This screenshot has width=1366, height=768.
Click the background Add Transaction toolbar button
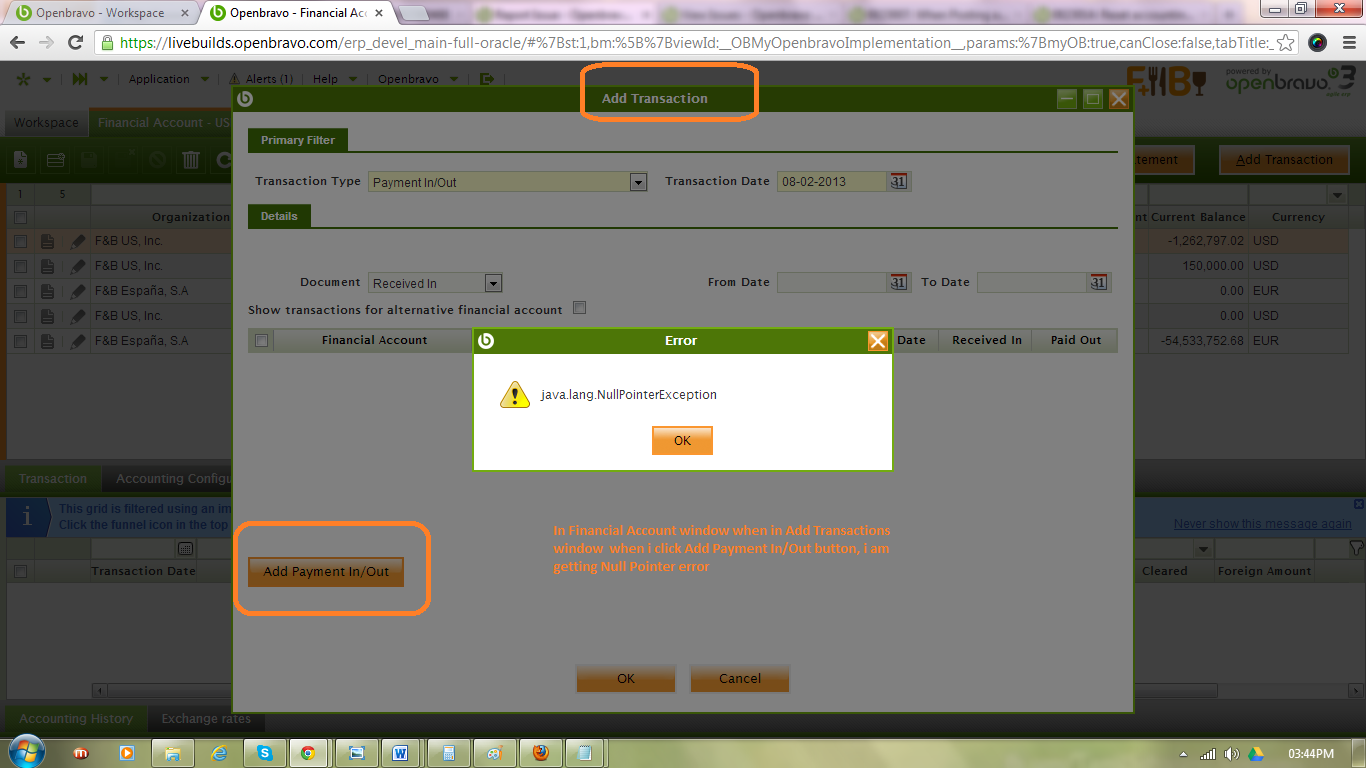(1284, 160)
